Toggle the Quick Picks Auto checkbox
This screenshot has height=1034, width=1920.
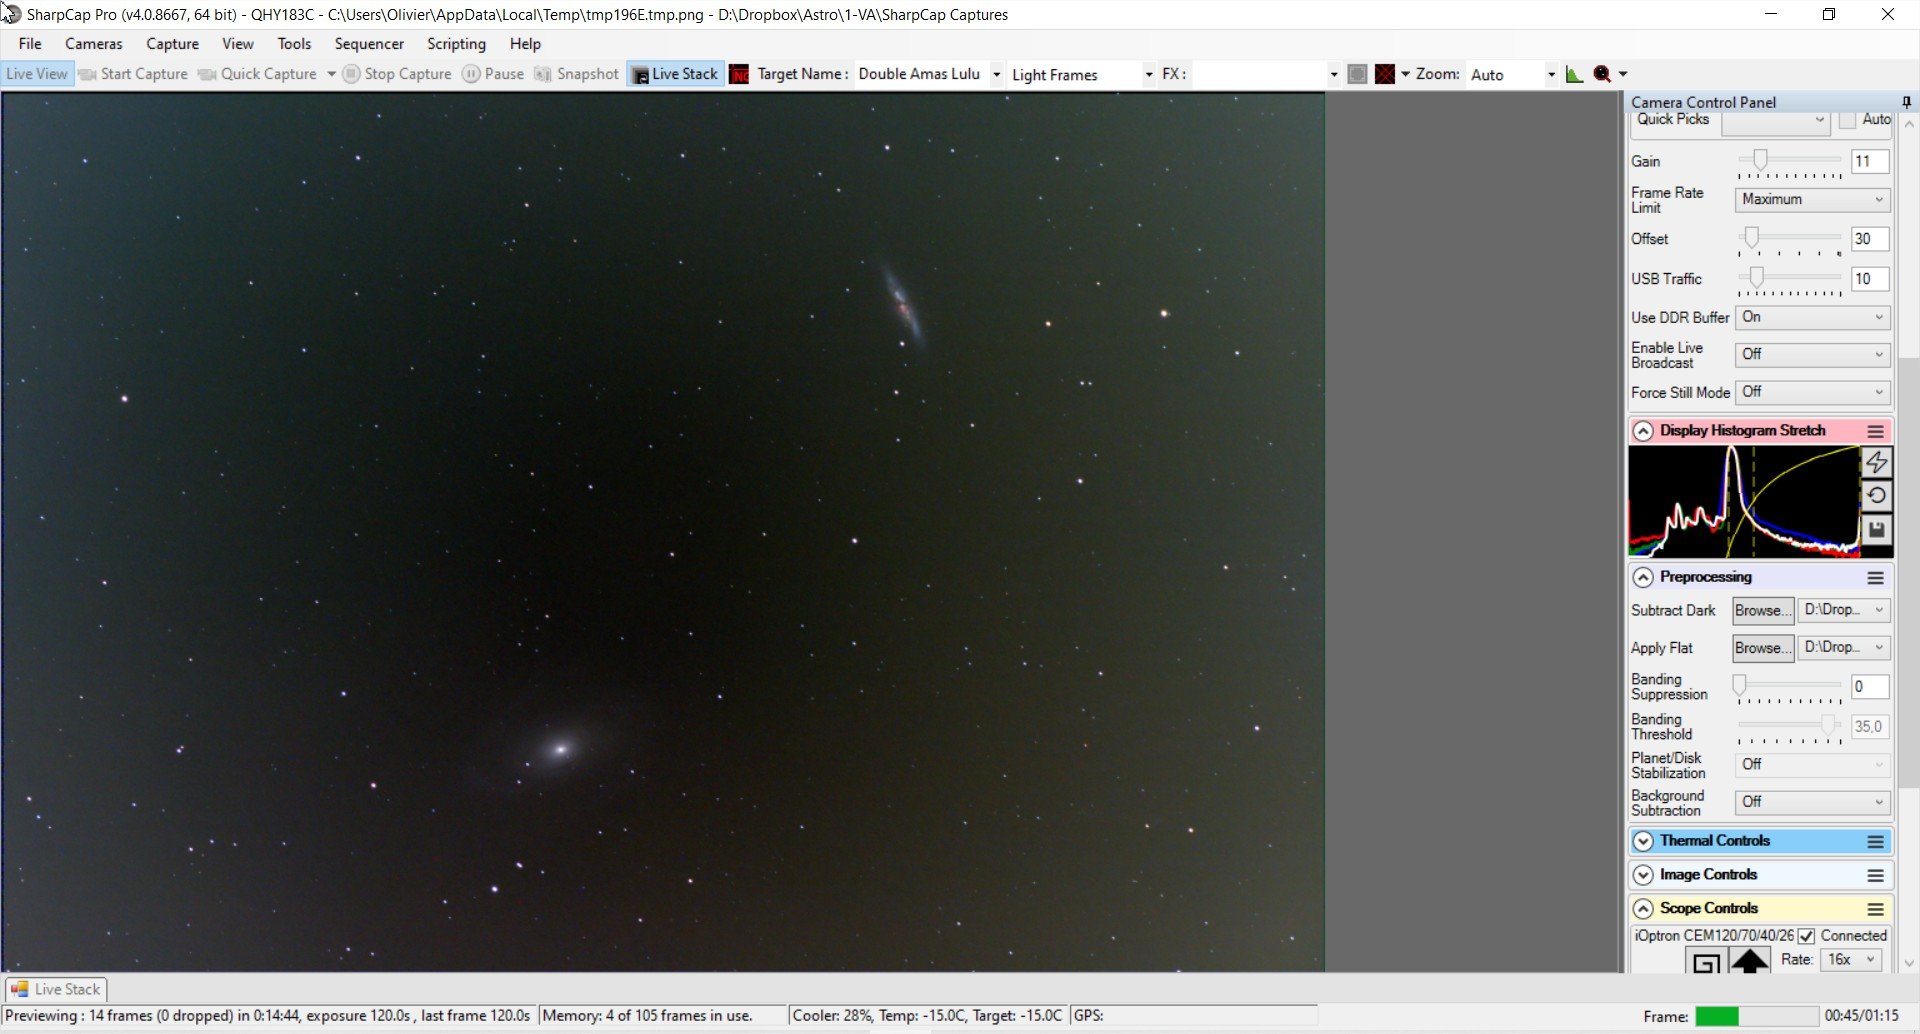pyautogui.click(x=1847, y=120)
